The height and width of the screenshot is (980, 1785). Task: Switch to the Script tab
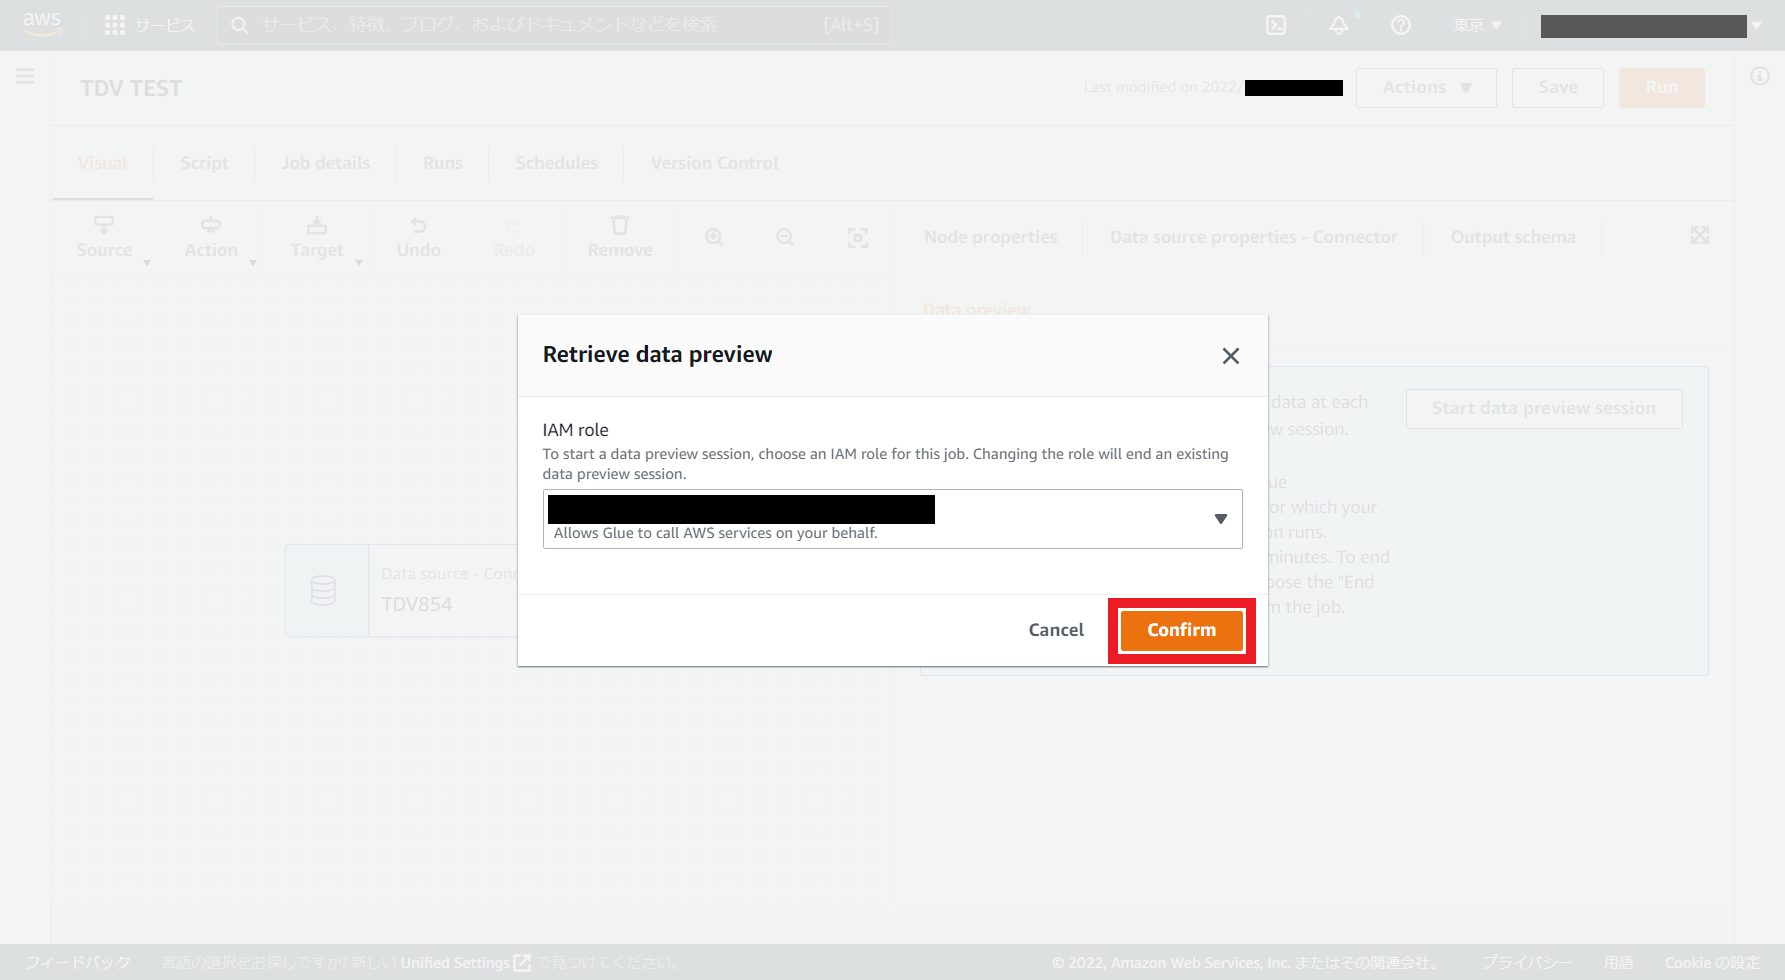204,163
